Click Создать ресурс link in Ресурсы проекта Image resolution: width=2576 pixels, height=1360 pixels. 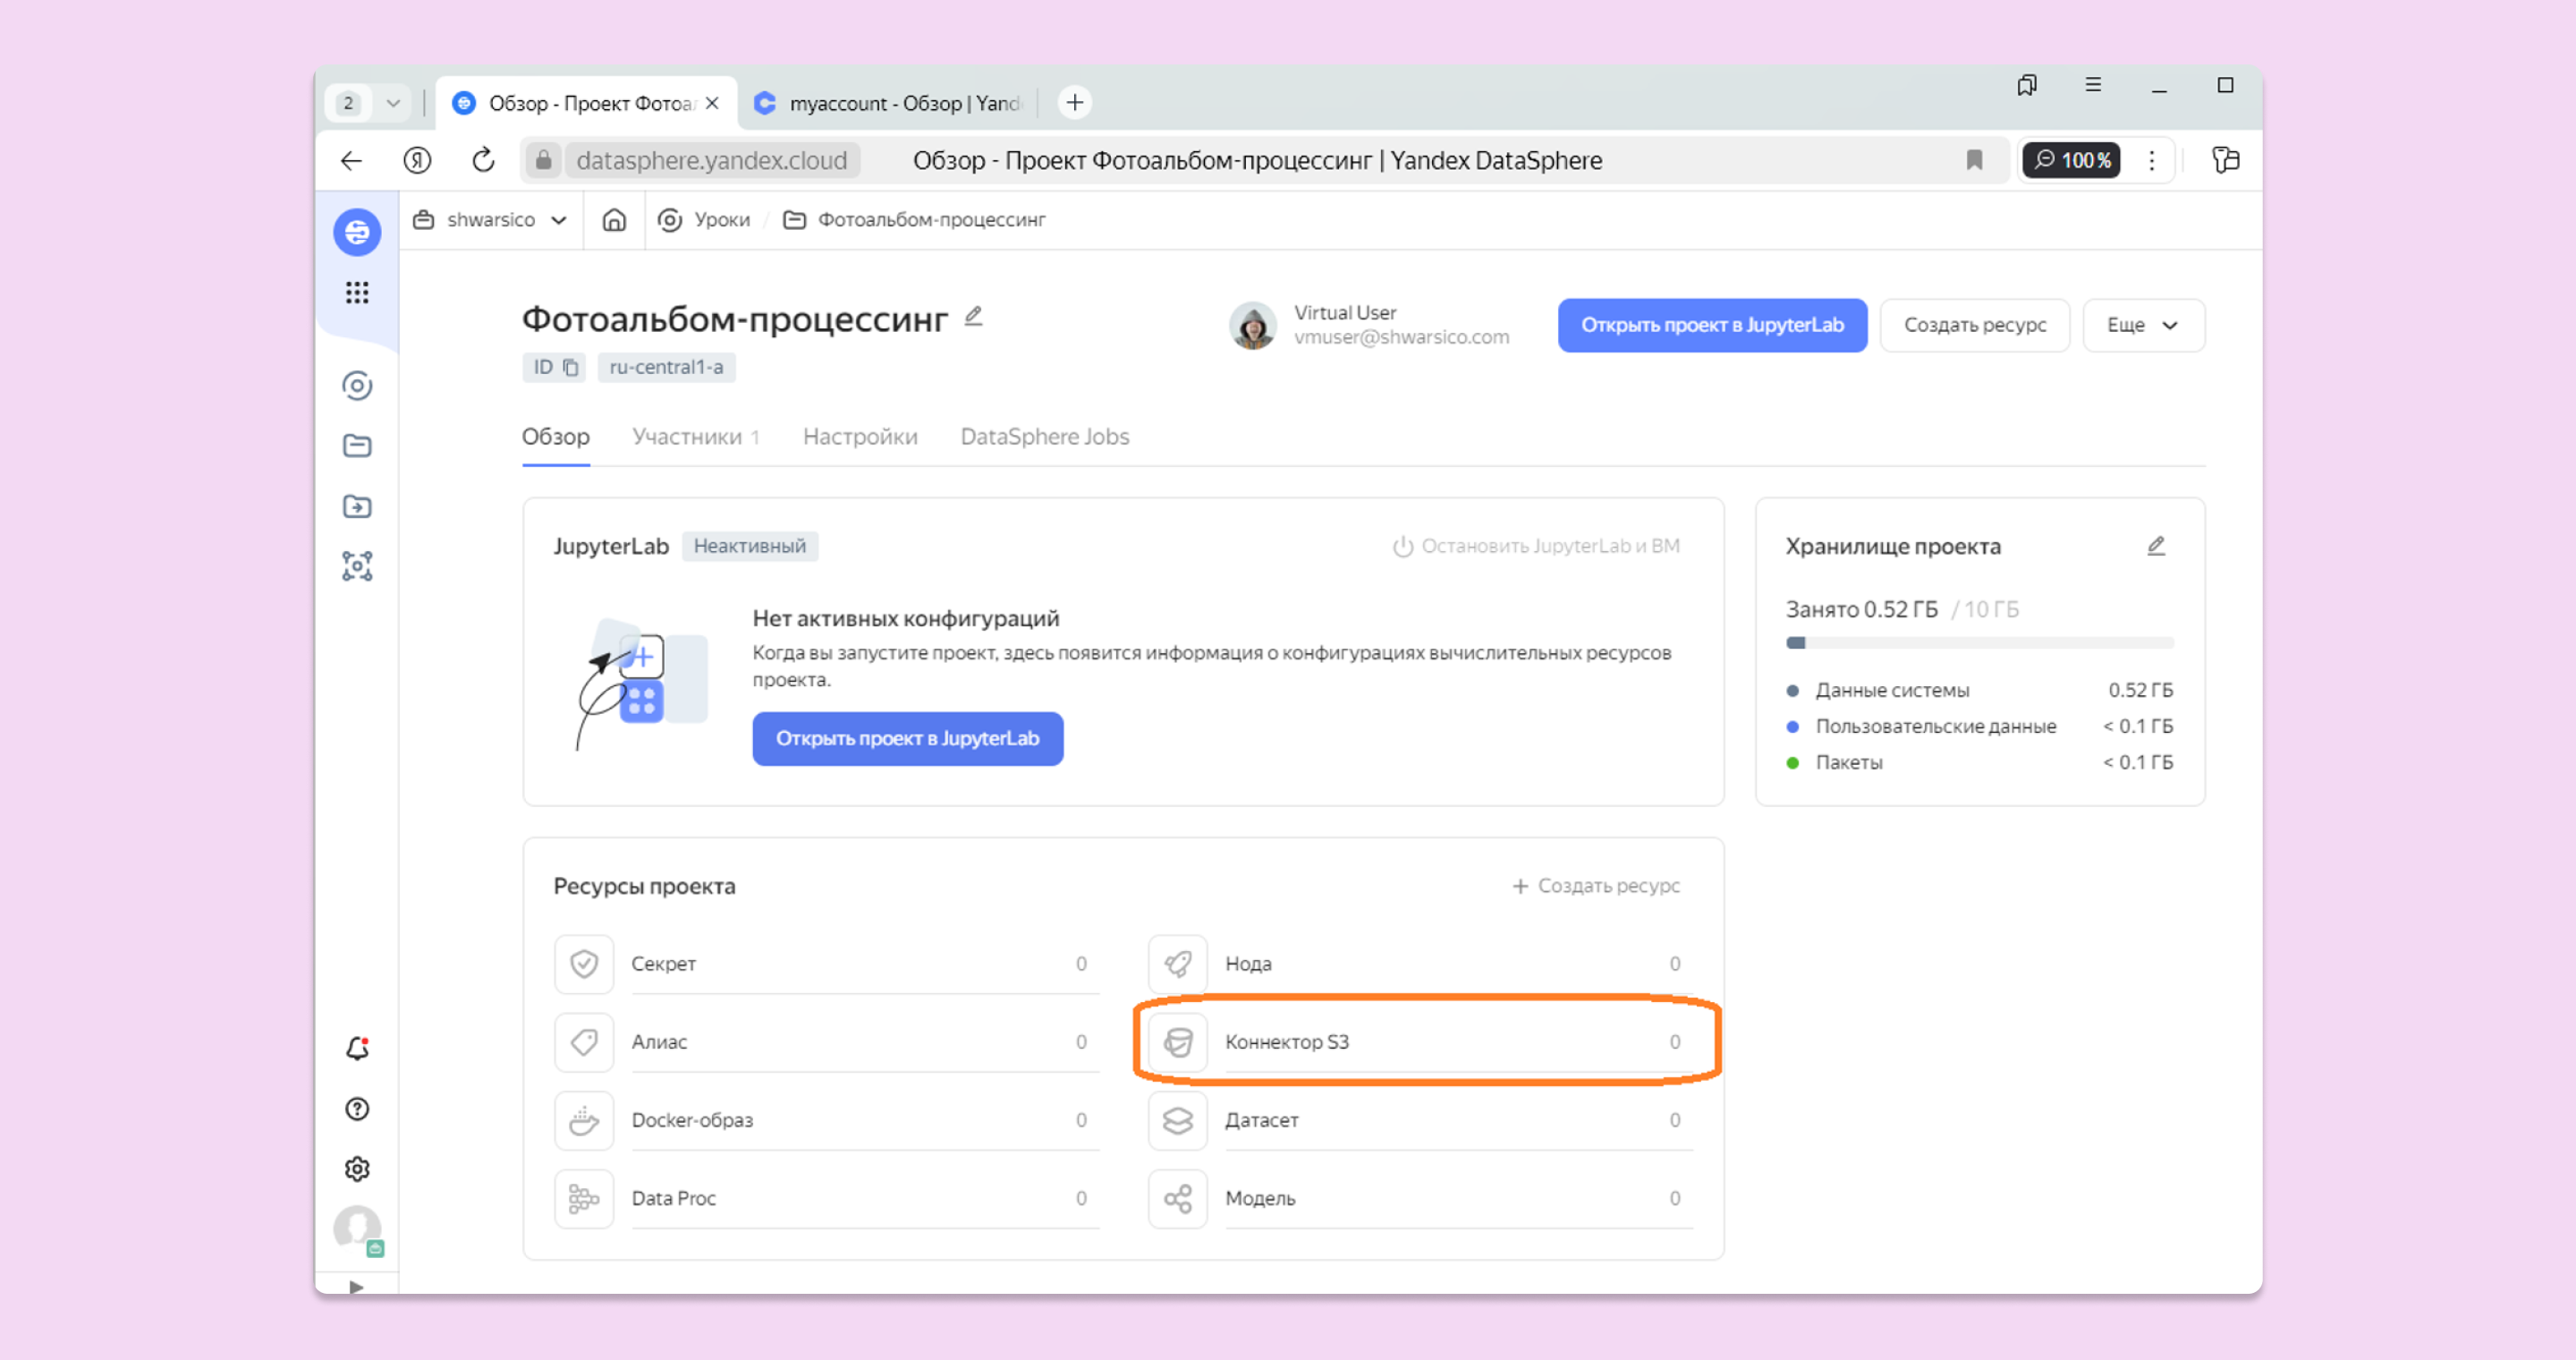[1596, 886]
